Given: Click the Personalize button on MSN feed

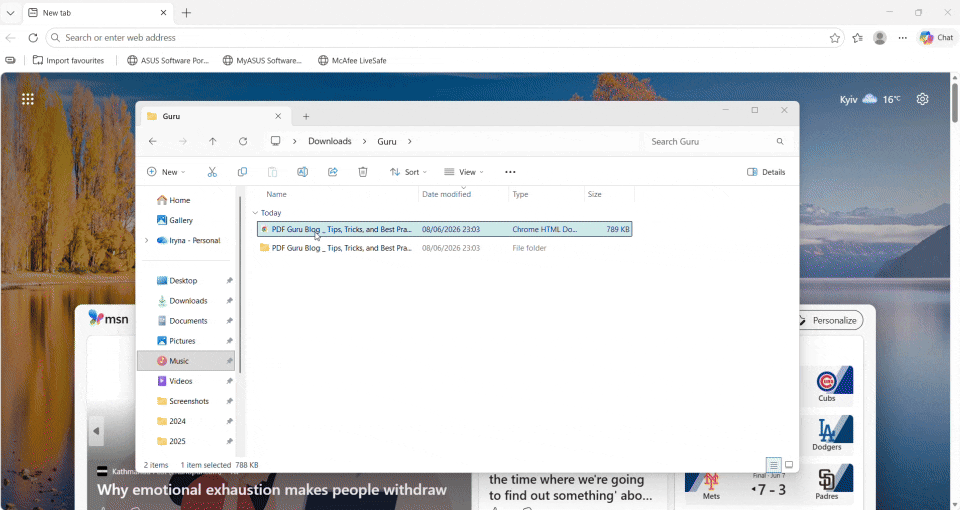Looking at the screenshot, I should 830,320.
